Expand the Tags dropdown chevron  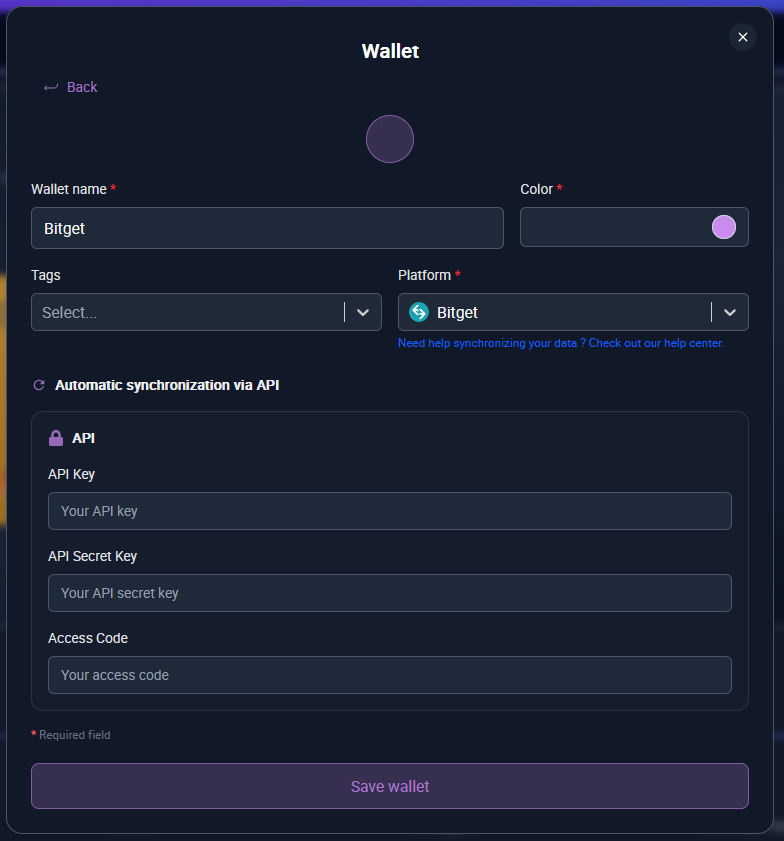click(363, 312)
